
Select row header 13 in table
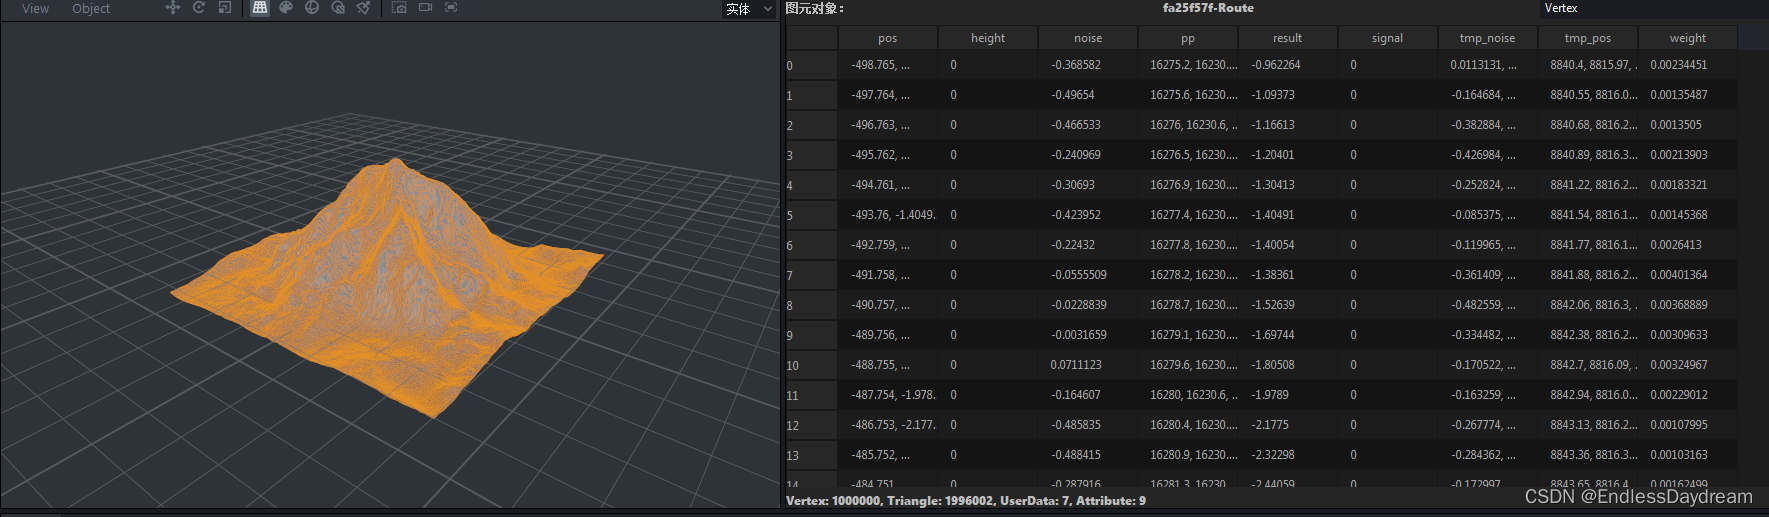(x=811, y=455)
